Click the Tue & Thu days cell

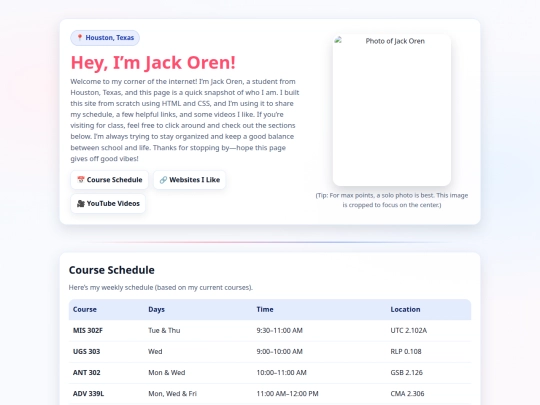tap(164, 331)
